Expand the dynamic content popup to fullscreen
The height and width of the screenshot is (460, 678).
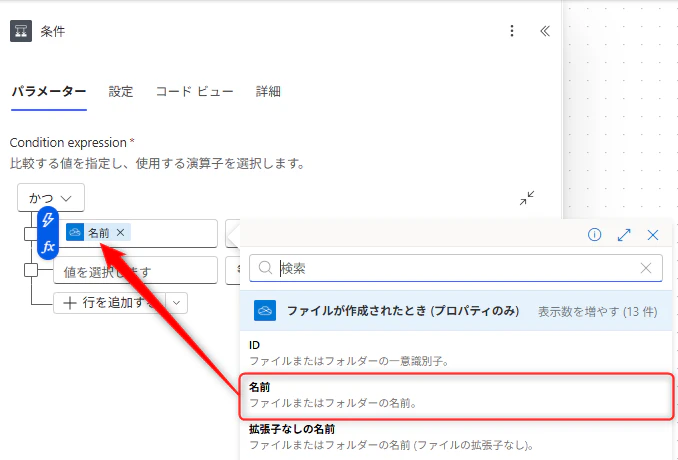(624, 235)
